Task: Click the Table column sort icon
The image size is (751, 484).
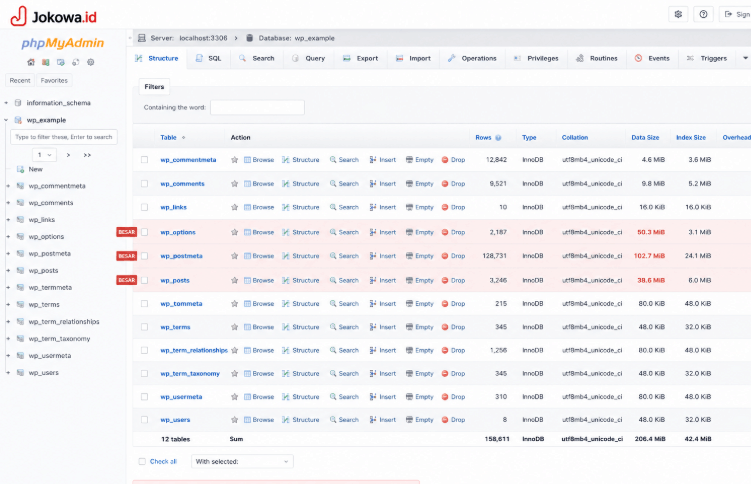Action: [183, 138]
